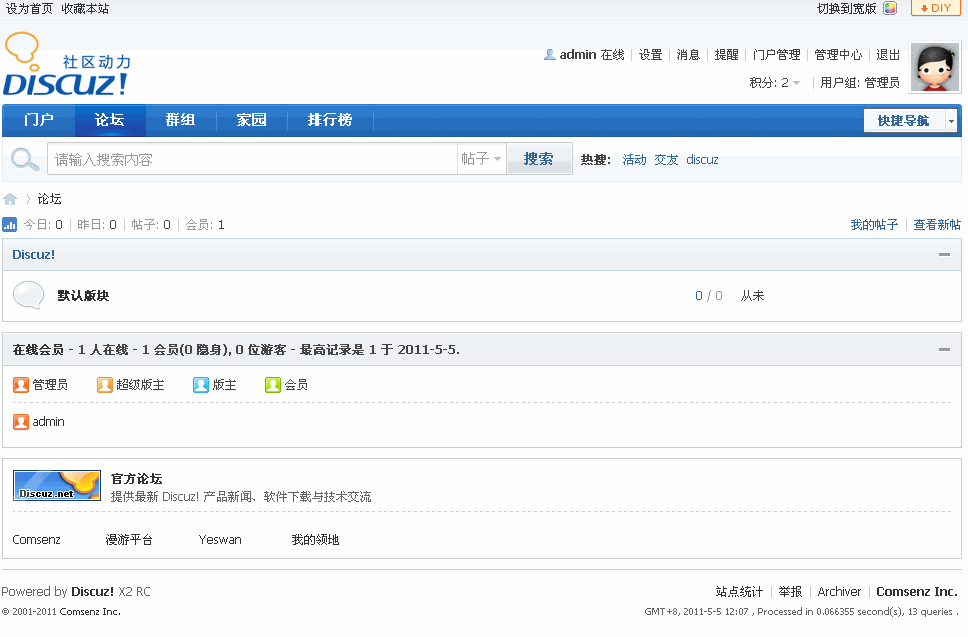Click the 搜索 search button
Image resolution: width=968 pixels, height=637 pixels.
[539, 159]
